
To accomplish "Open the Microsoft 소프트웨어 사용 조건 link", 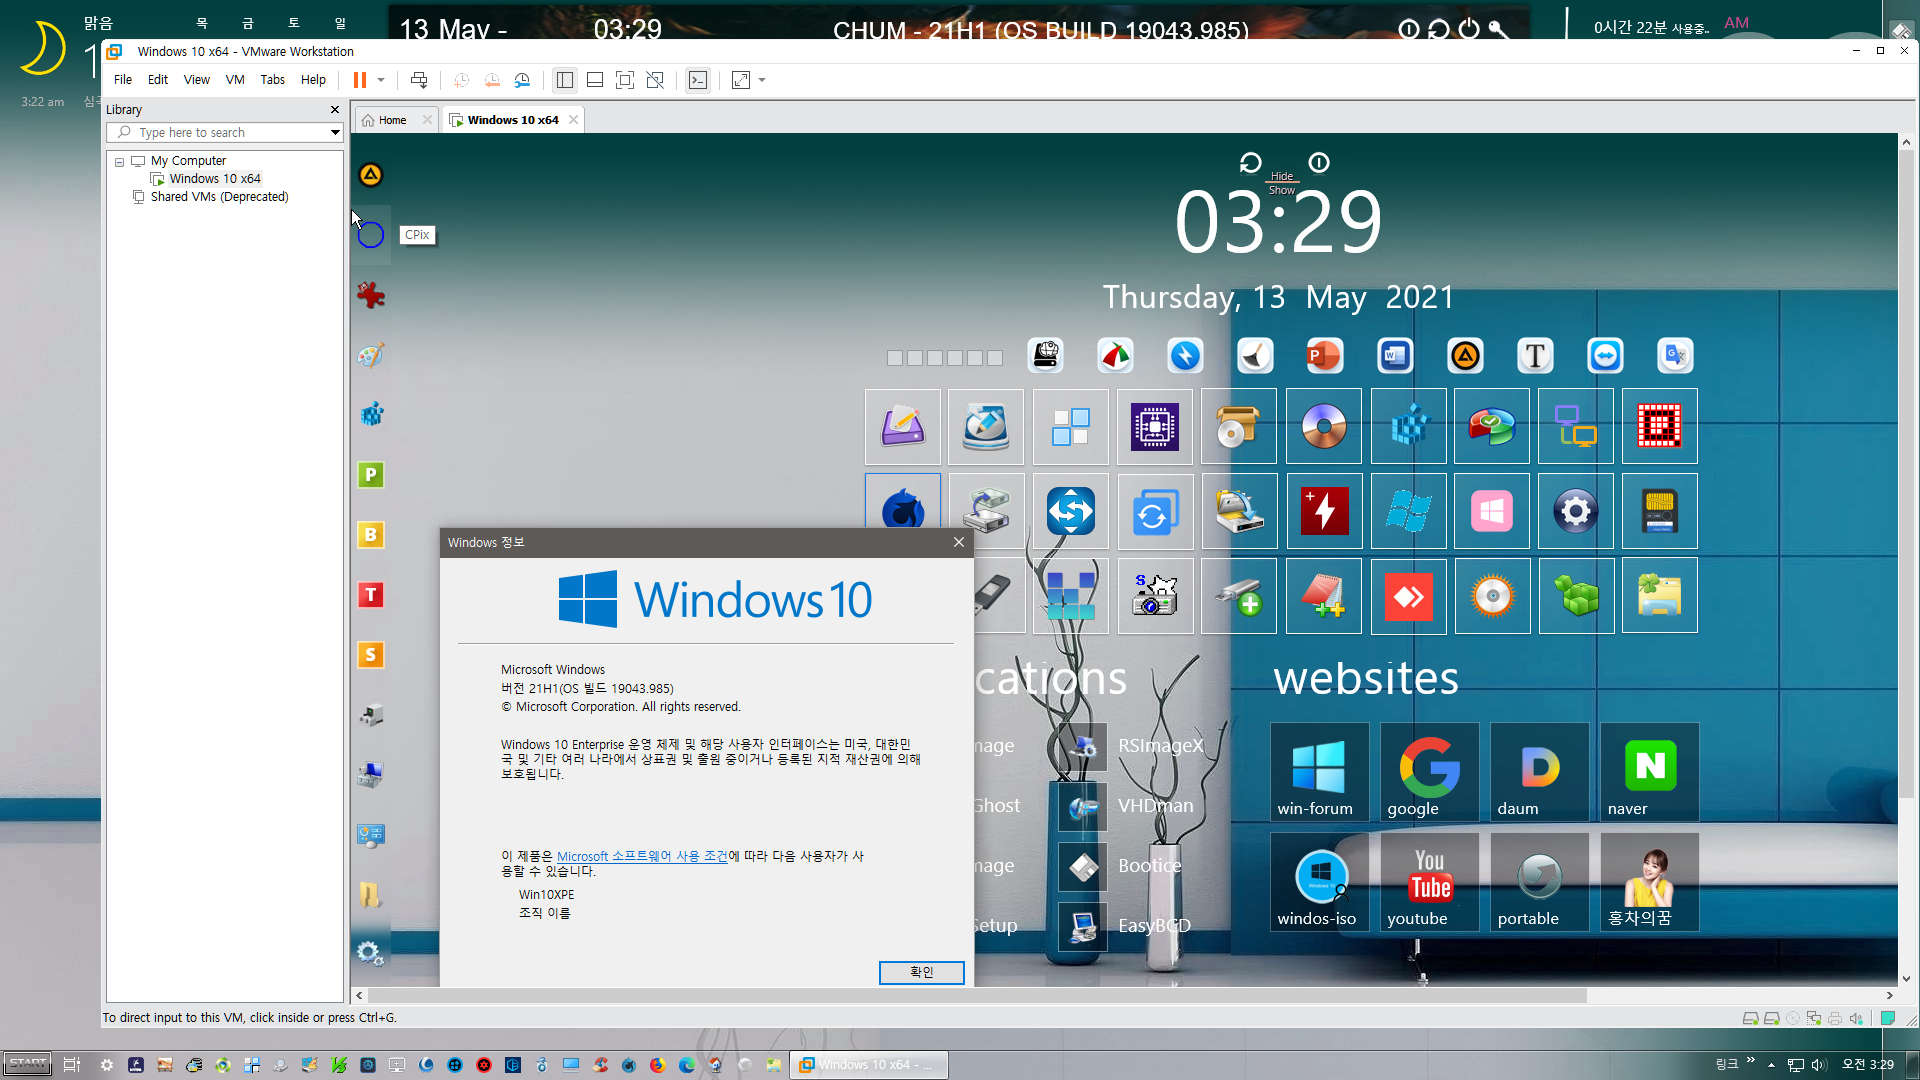I will coord(642,856).
